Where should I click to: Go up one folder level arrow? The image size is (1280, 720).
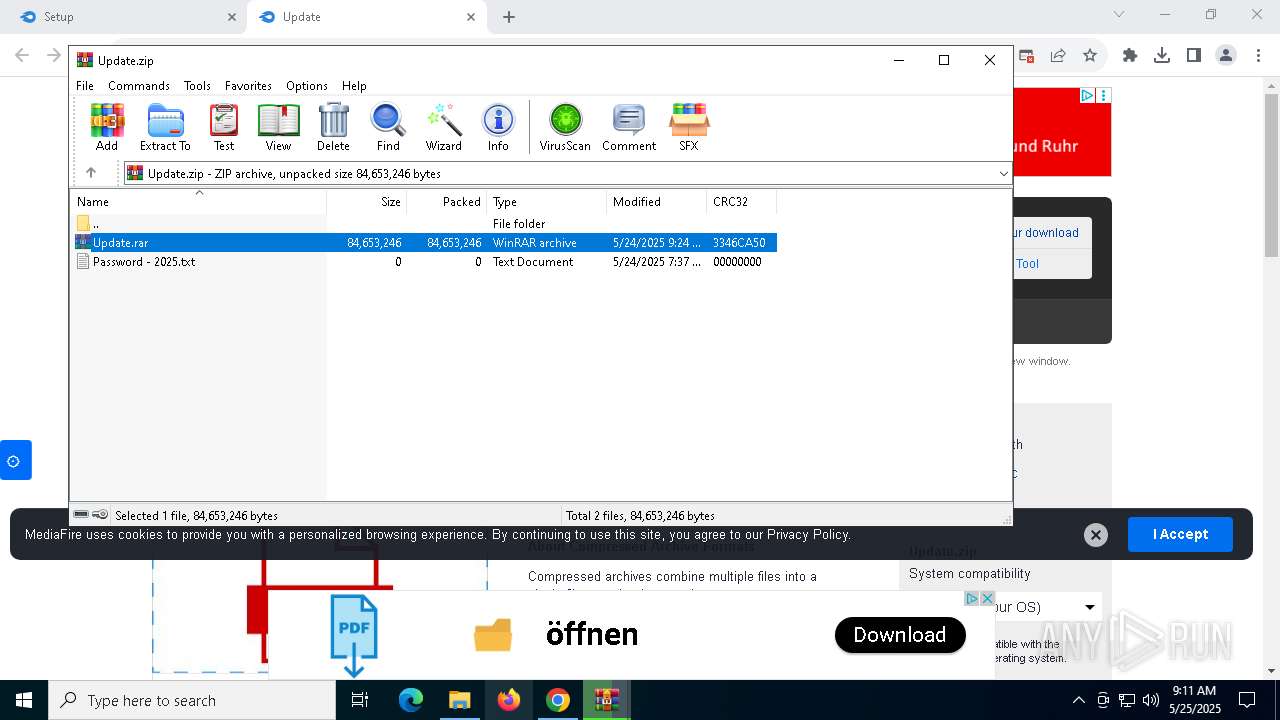91,173
